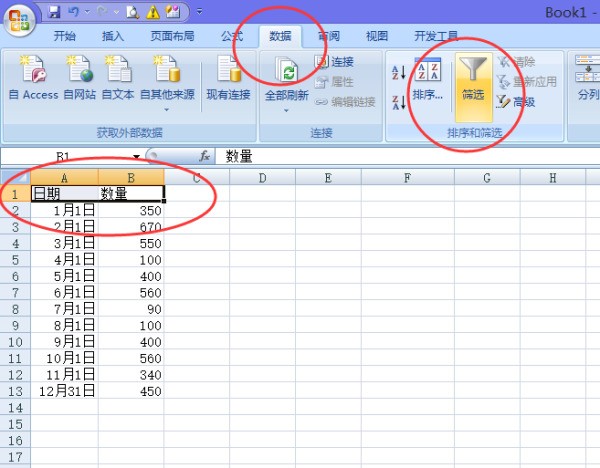This screenshot has width=600, height=468.
Task: Redo the last undone action
Action: tap(103, 12)
